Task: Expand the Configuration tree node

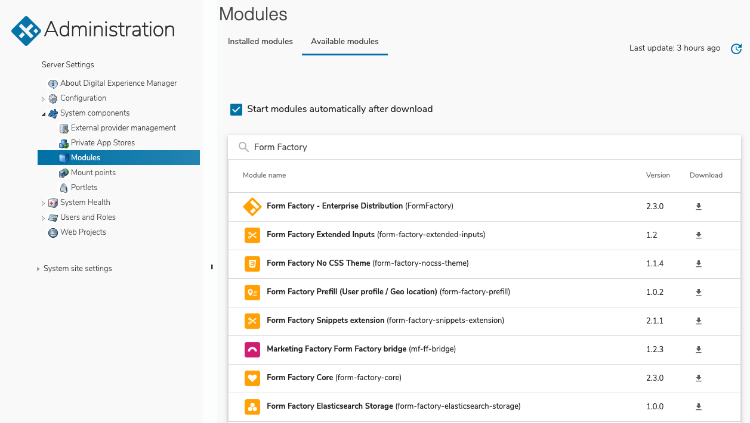Action: point(43,99)
